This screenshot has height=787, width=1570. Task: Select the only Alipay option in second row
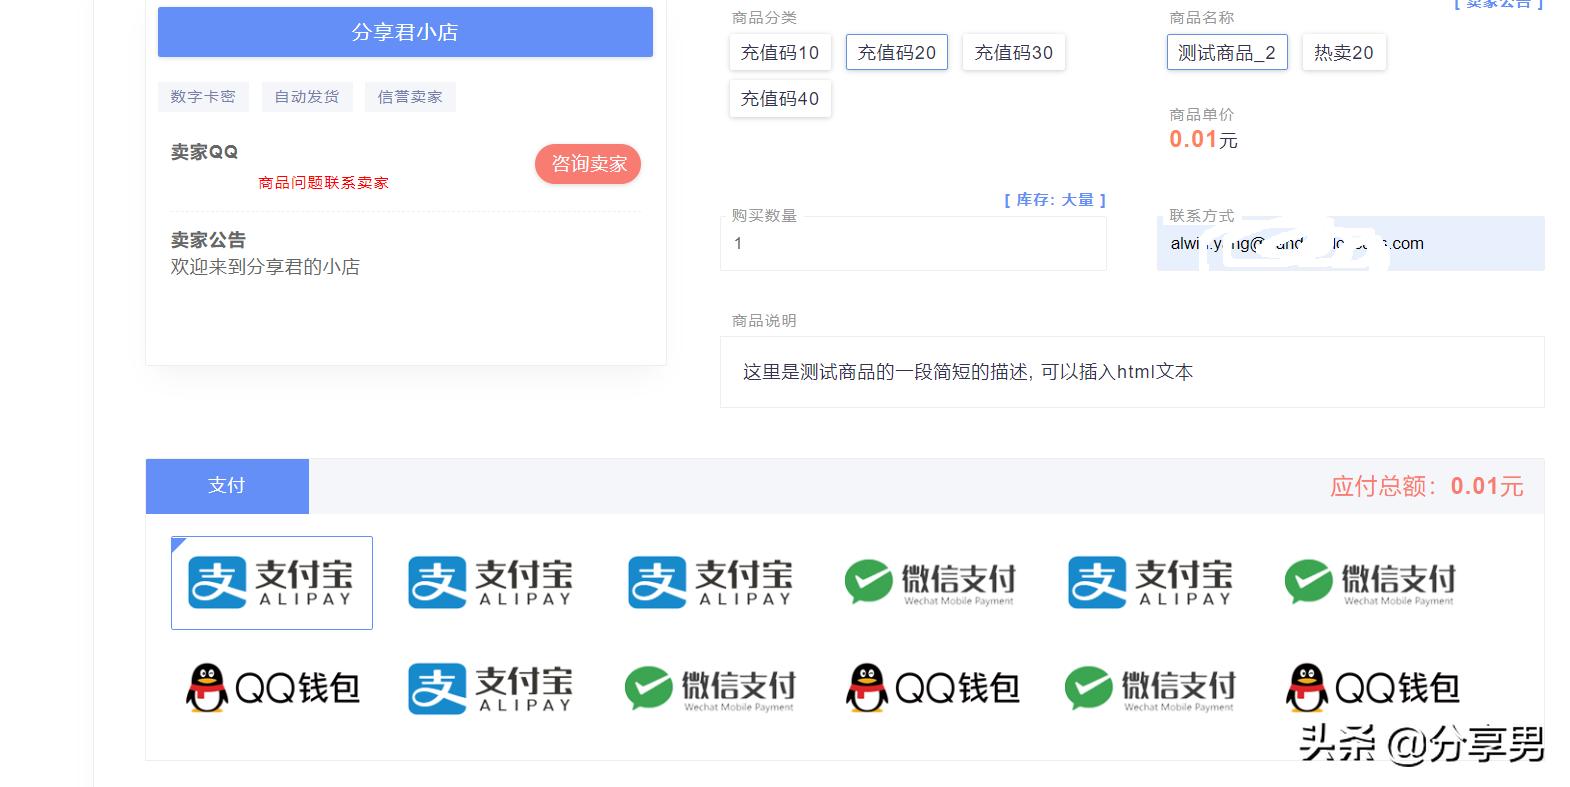tap(491, 688)
